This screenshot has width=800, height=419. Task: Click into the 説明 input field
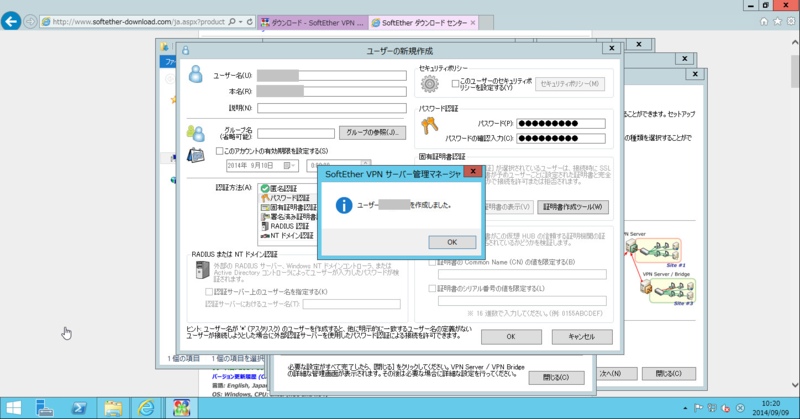click(x=332, y=108)
